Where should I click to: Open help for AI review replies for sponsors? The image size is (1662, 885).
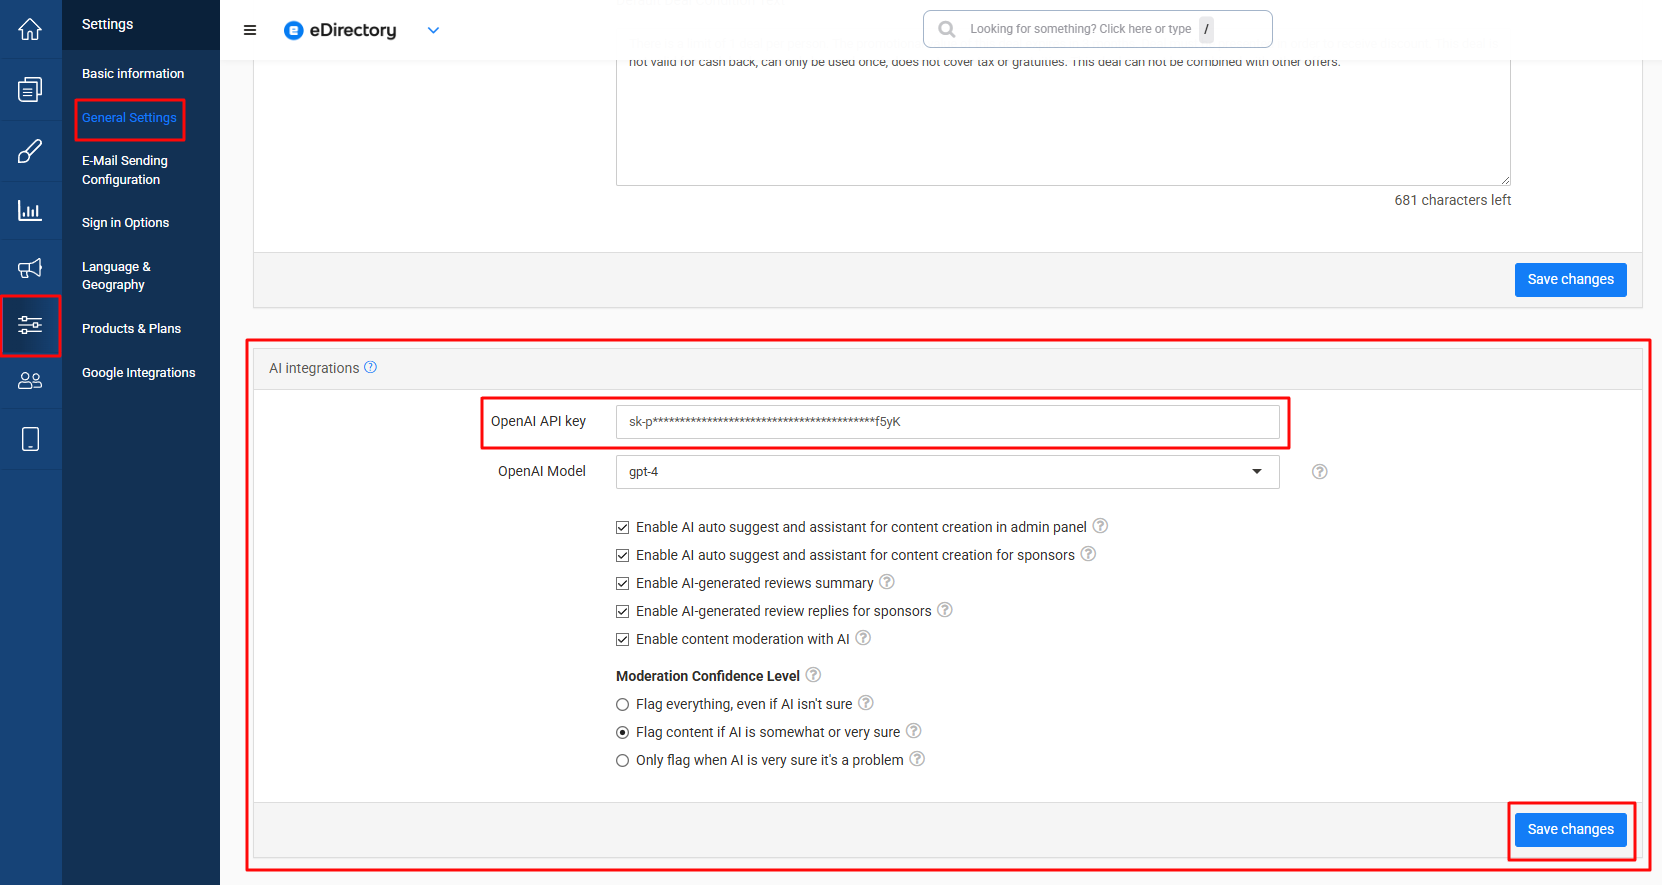(945, 610)
